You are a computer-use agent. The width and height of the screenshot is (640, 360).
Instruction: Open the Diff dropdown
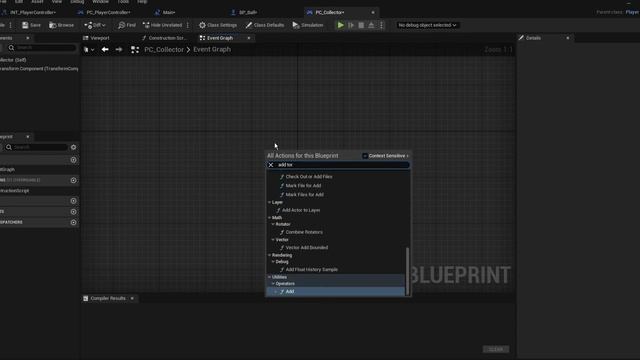[x=95, y=25]
